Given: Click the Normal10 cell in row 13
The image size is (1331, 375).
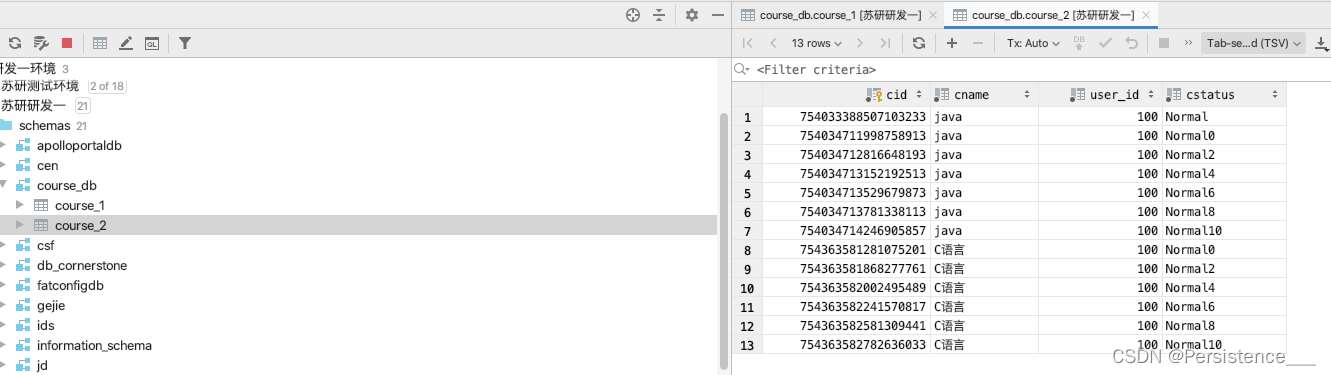Looking at the screenshot, I should (1224, 345).
